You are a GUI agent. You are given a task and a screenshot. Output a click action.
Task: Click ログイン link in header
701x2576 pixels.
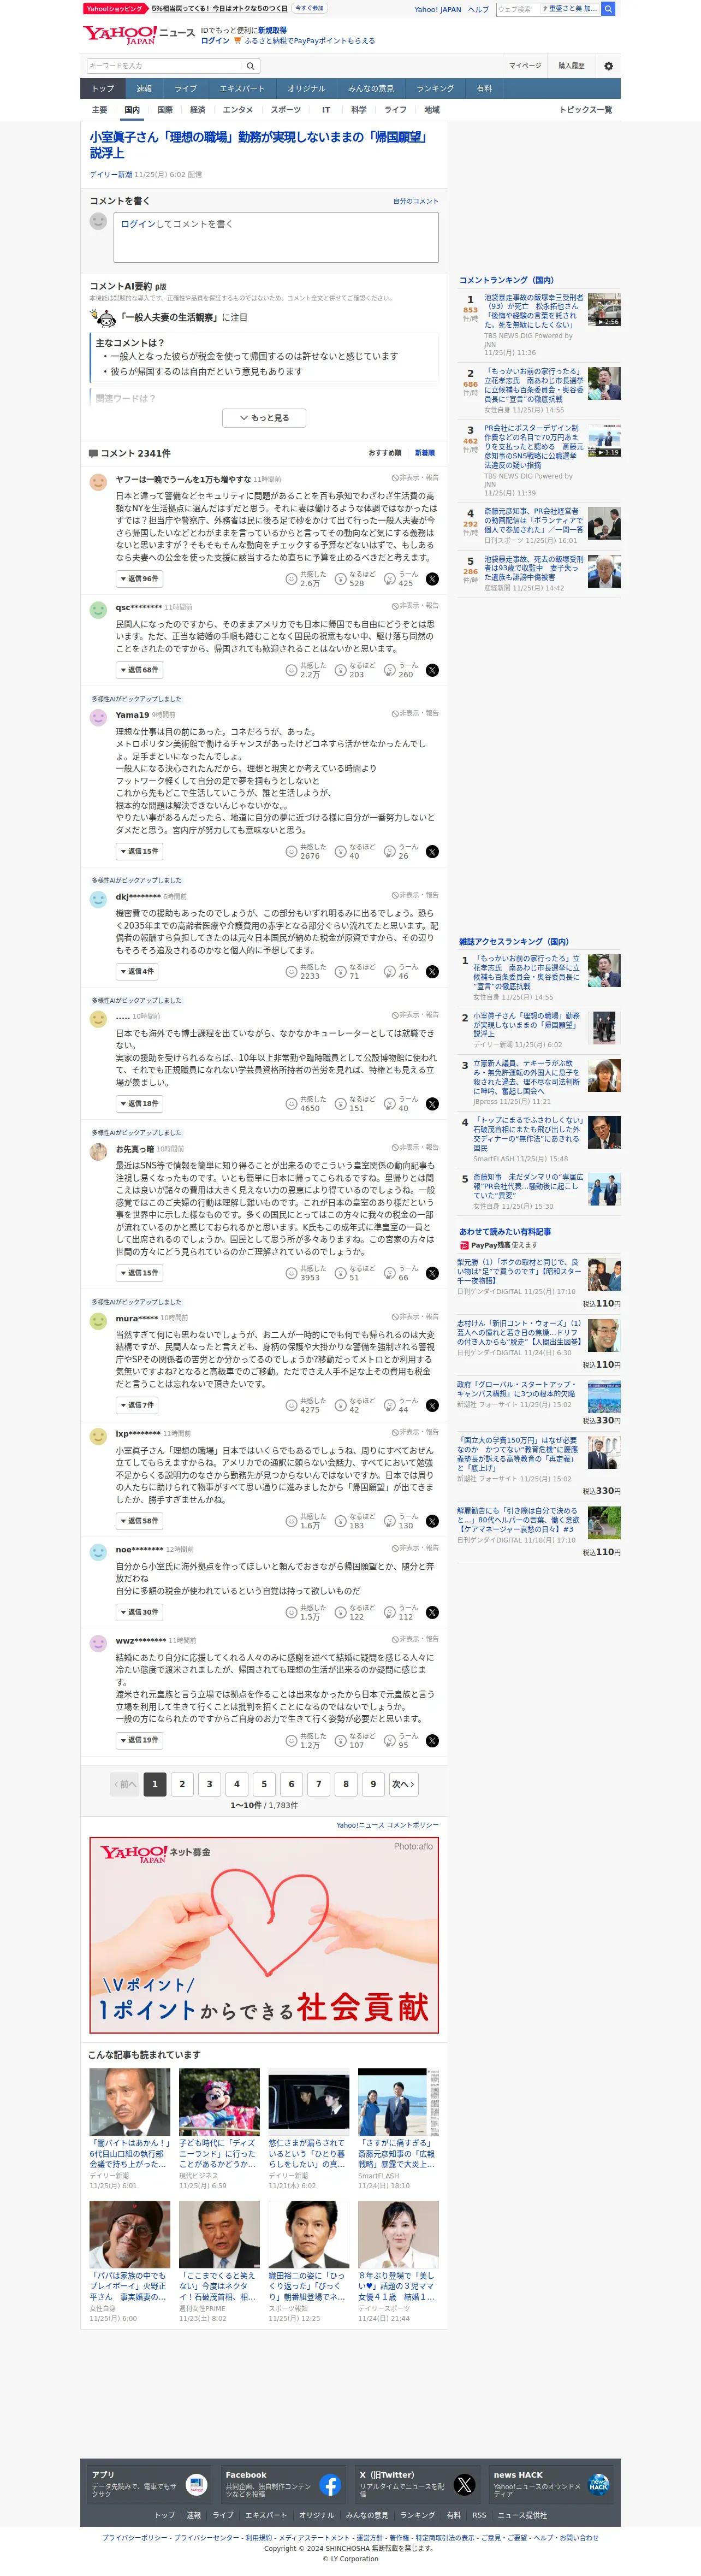pos(215,41)
